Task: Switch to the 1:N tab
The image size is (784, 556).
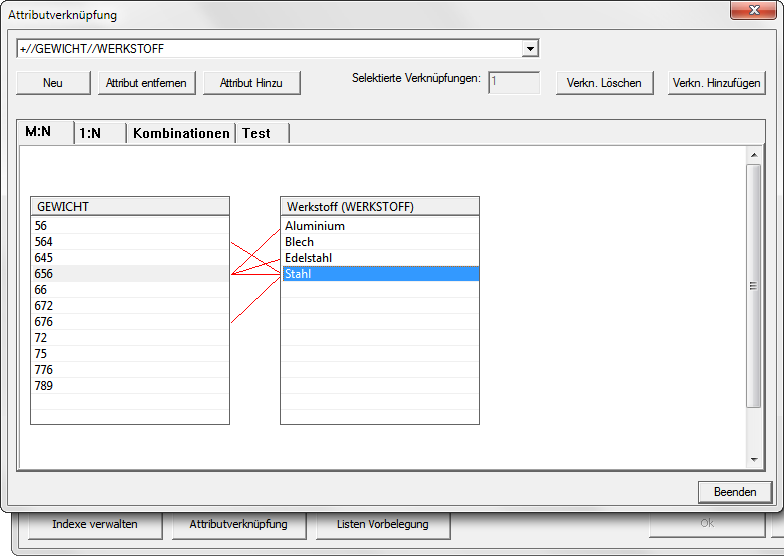Action: [100, 134]
